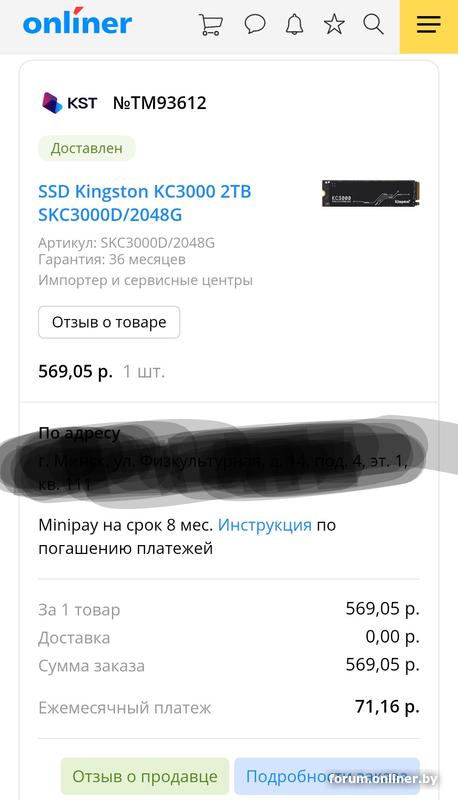Select the Ежемесячный платеж amount 71,16 р.
This screenshot has width=458, height=800.
[387, 707]
